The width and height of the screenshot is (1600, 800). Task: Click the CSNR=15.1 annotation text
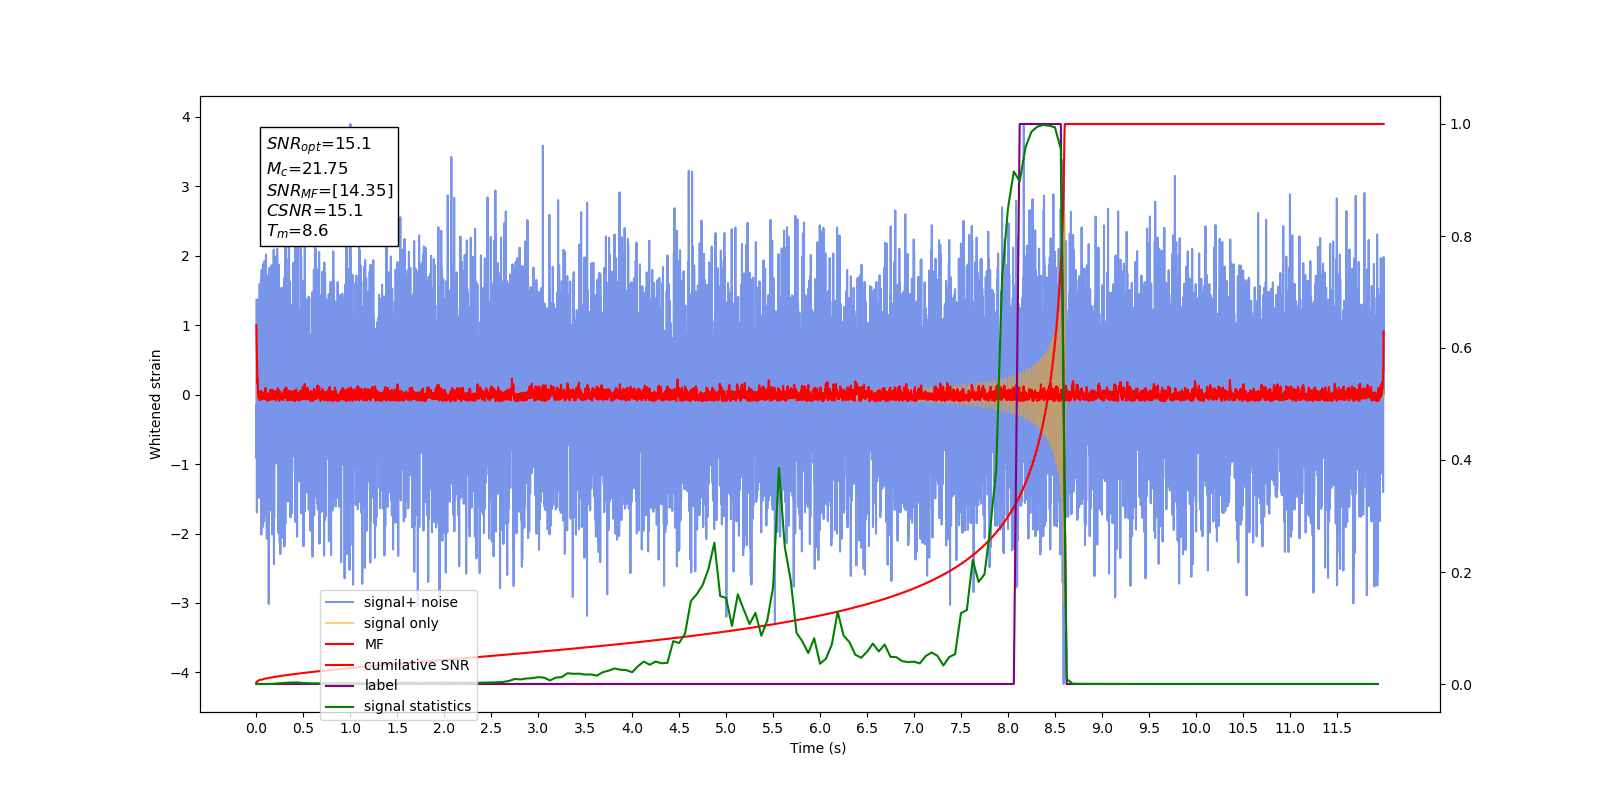315,211
